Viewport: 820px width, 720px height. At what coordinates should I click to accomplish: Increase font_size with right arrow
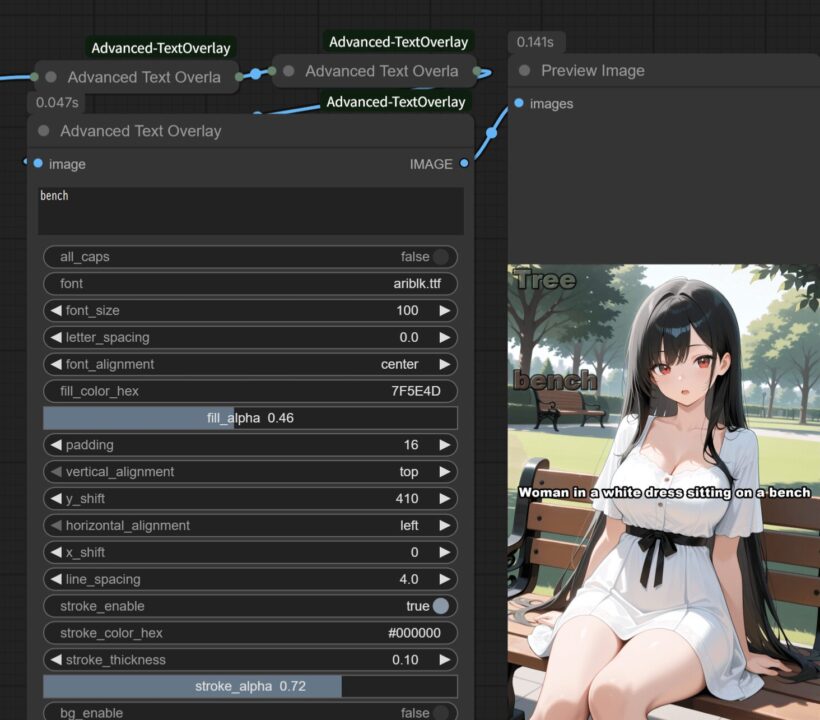[445, 311]
